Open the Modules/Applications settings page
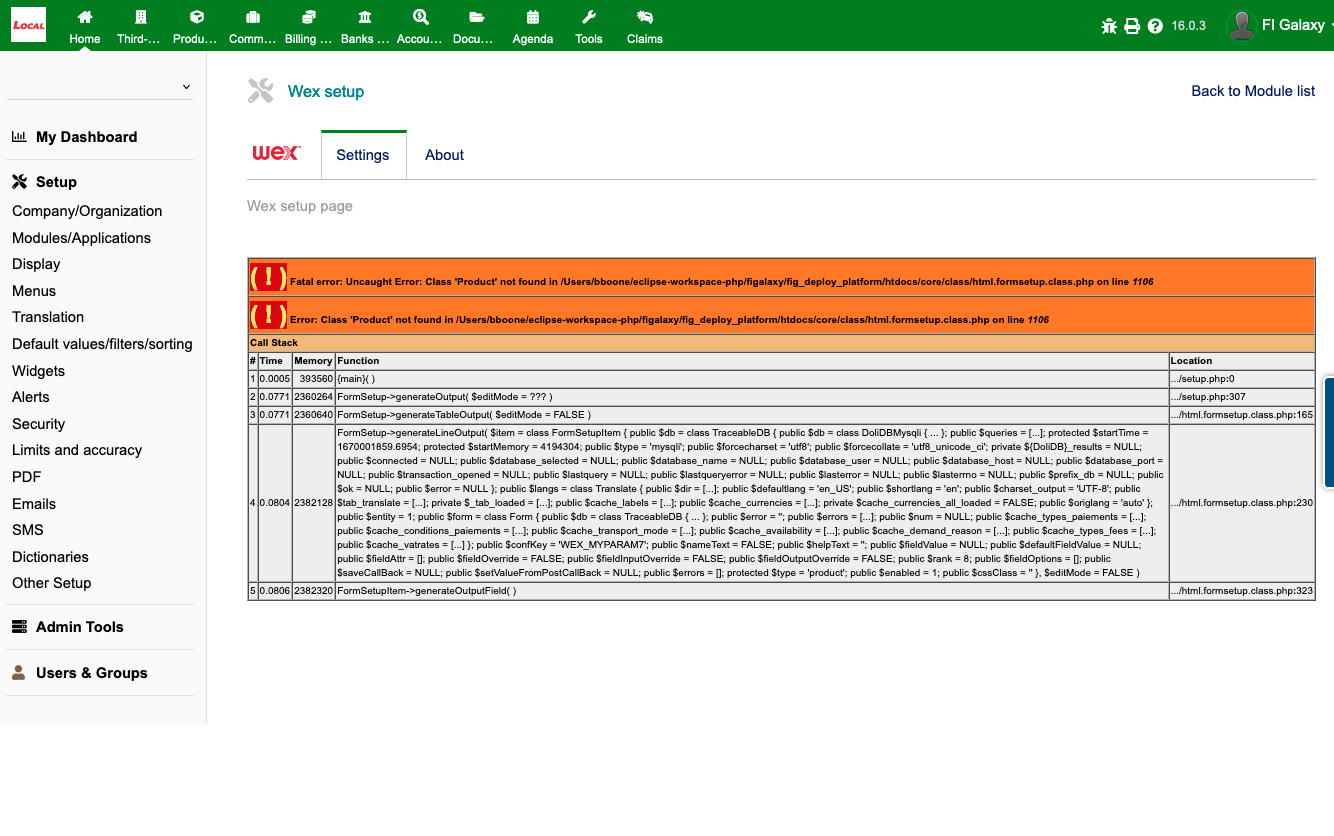 (x=81, y=238)
